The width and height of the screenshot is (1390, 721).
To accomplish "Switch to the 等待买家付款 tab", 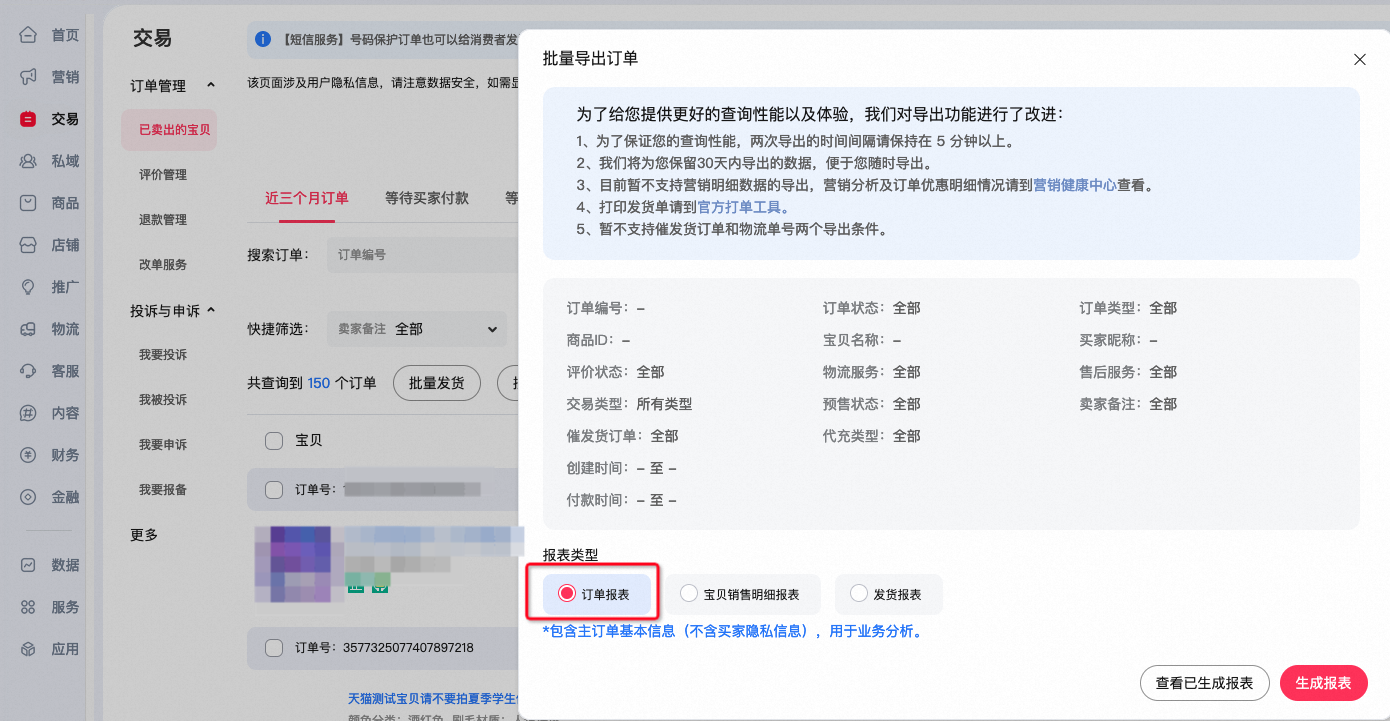I will [x=427, y=198].
